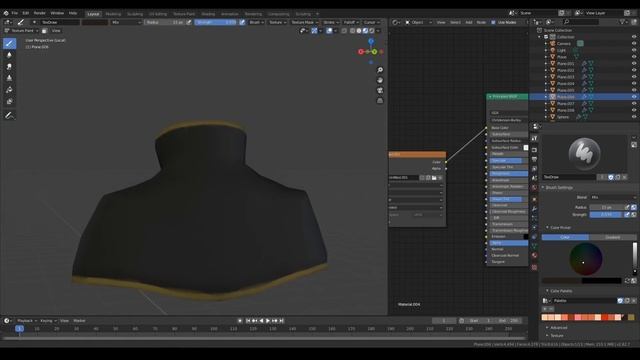Select Plane.006 in the outliner

point(565,97)
